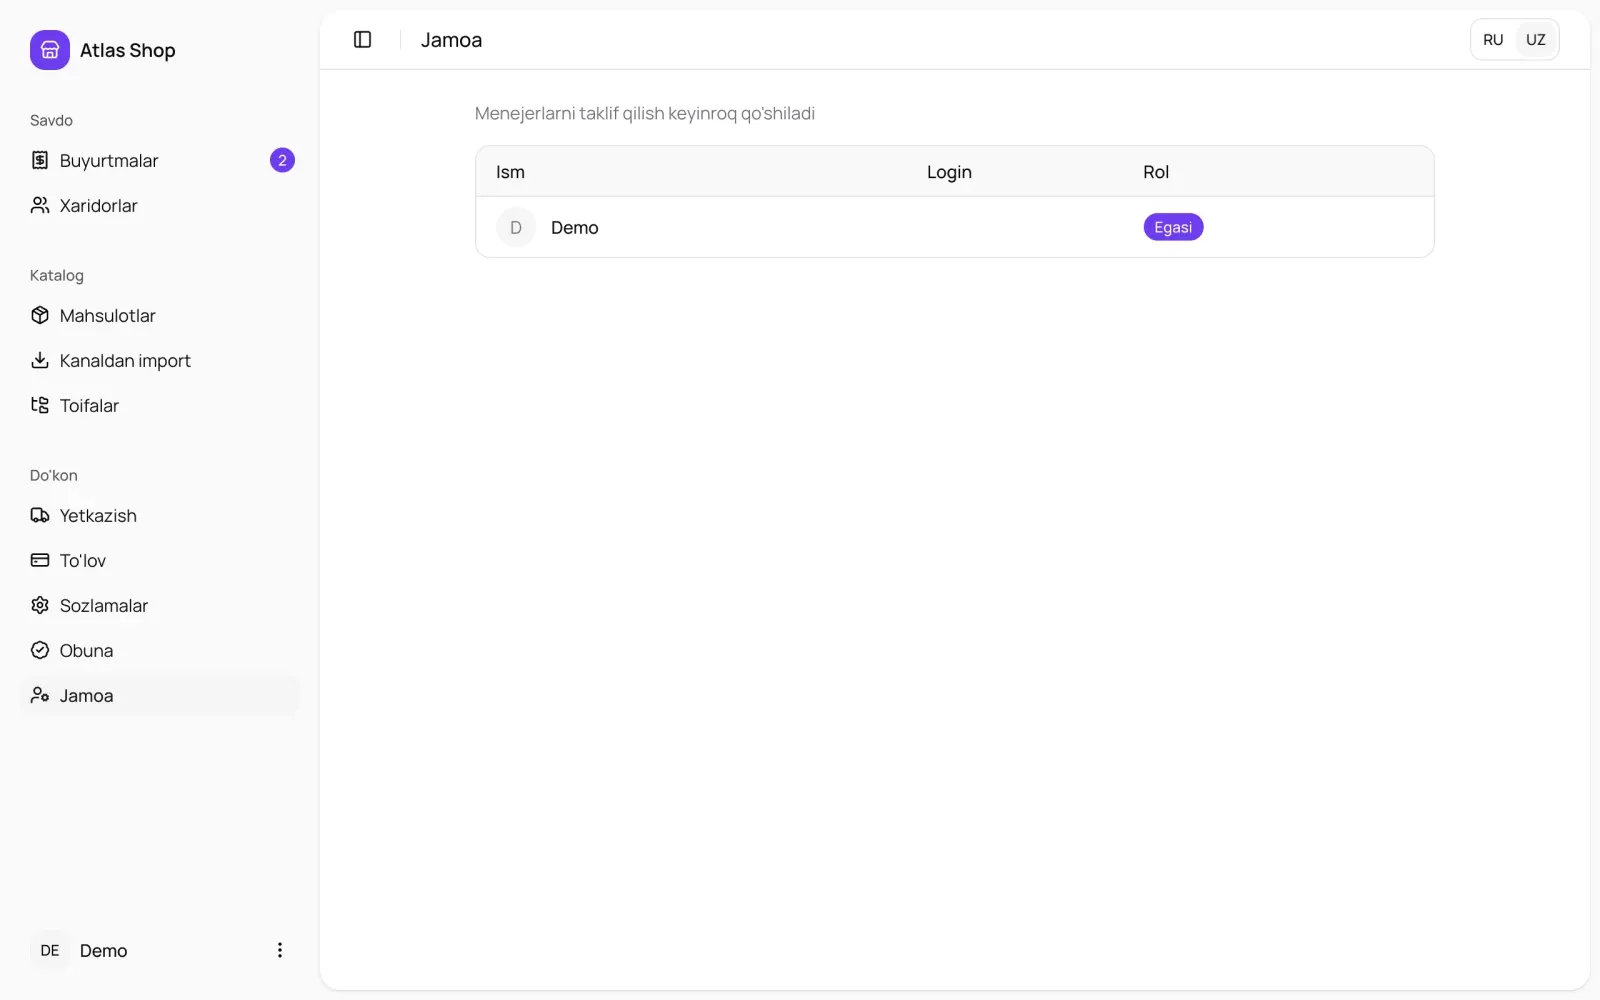Viewport: 1600px width, 1000px height.
Task: Go to Xaridorlar section
Action: tap(160, 205)
